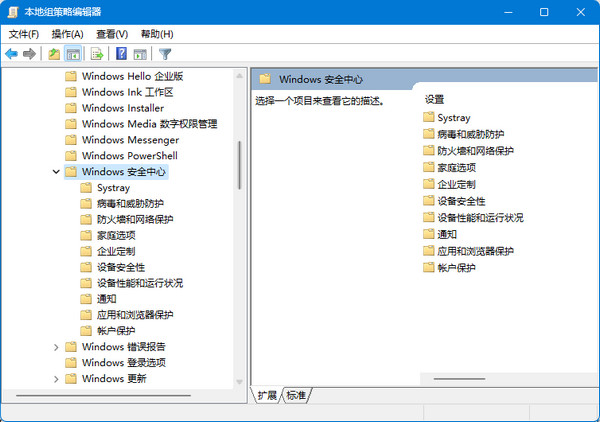Viewport: 600px width, 422px height.
Task: Click the Forward arrow toolbar icon
Action: pyautogui.click(x=29, y=54)
